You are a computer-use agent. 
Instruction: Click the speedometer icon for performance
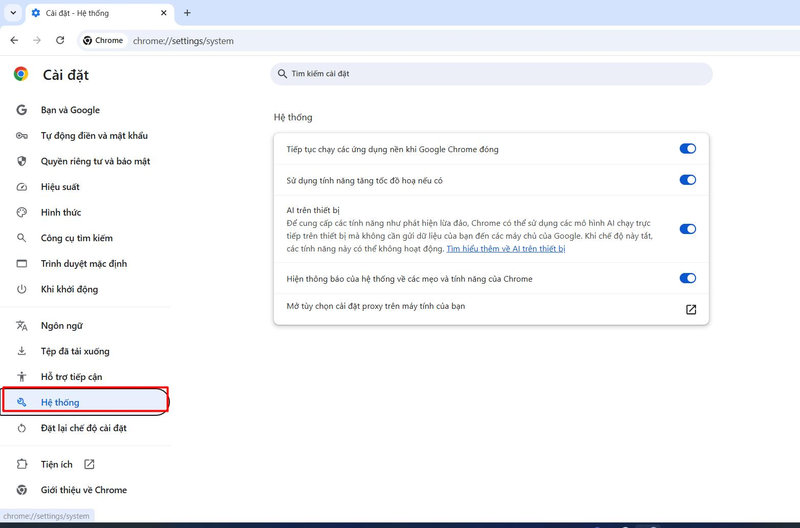[x=21, y=187]
